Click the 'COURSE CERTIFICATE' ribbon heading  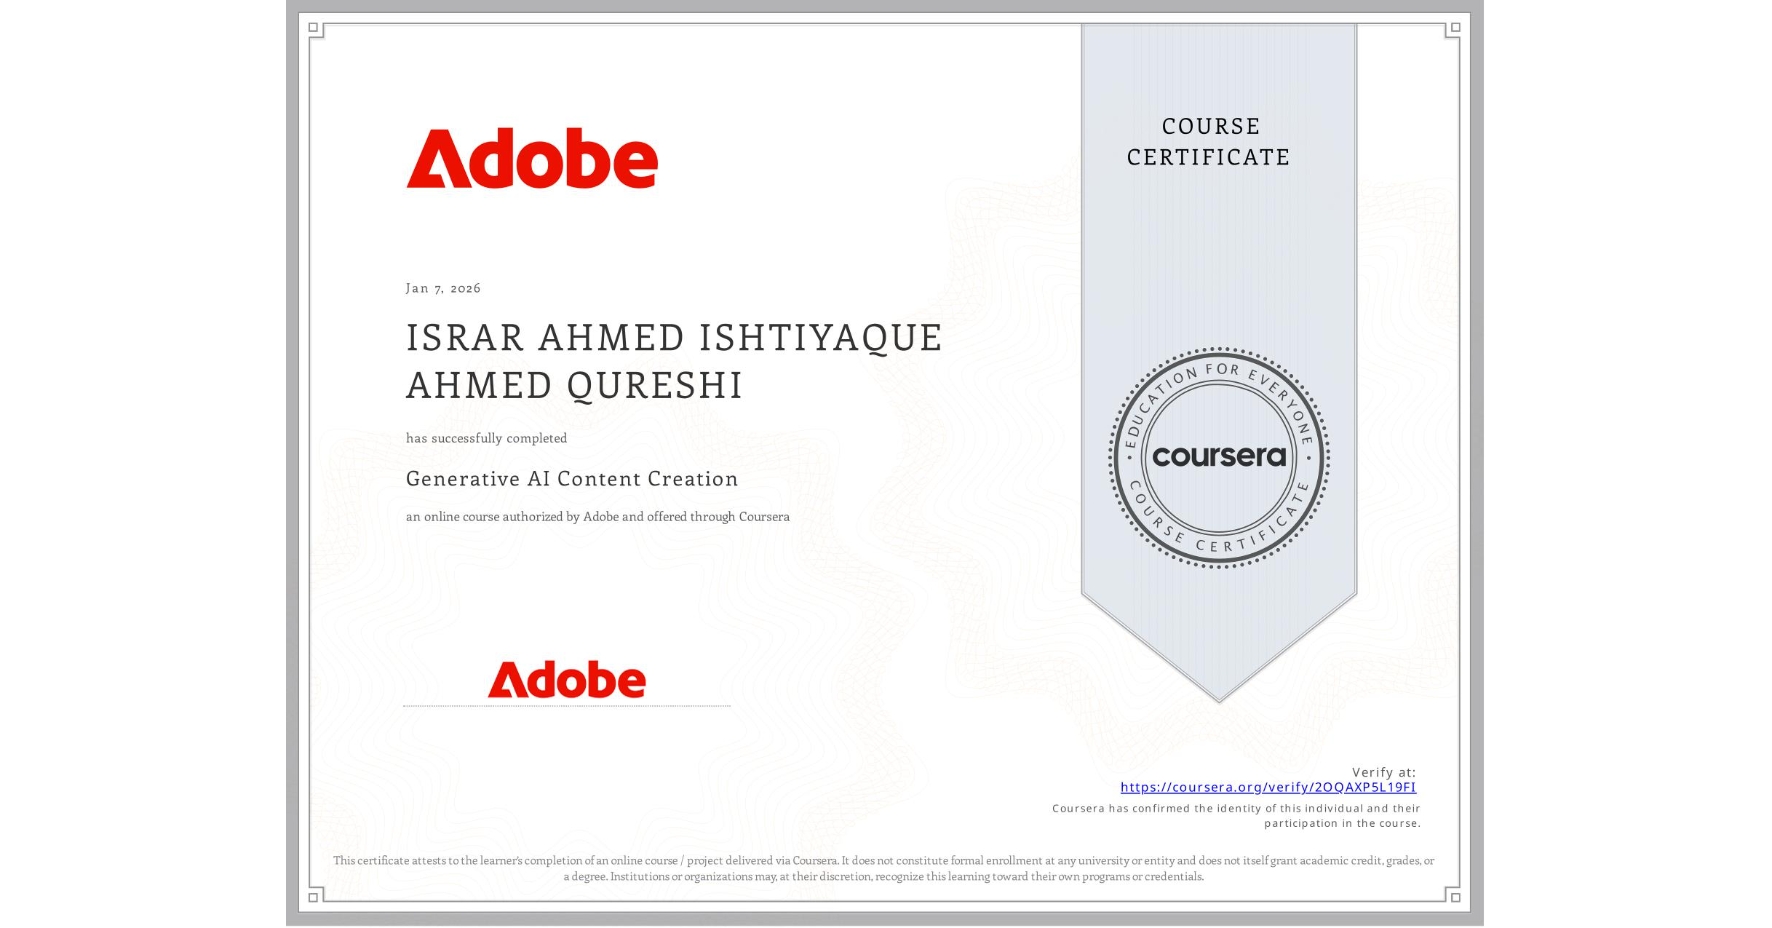click(x=1209, y=141)
